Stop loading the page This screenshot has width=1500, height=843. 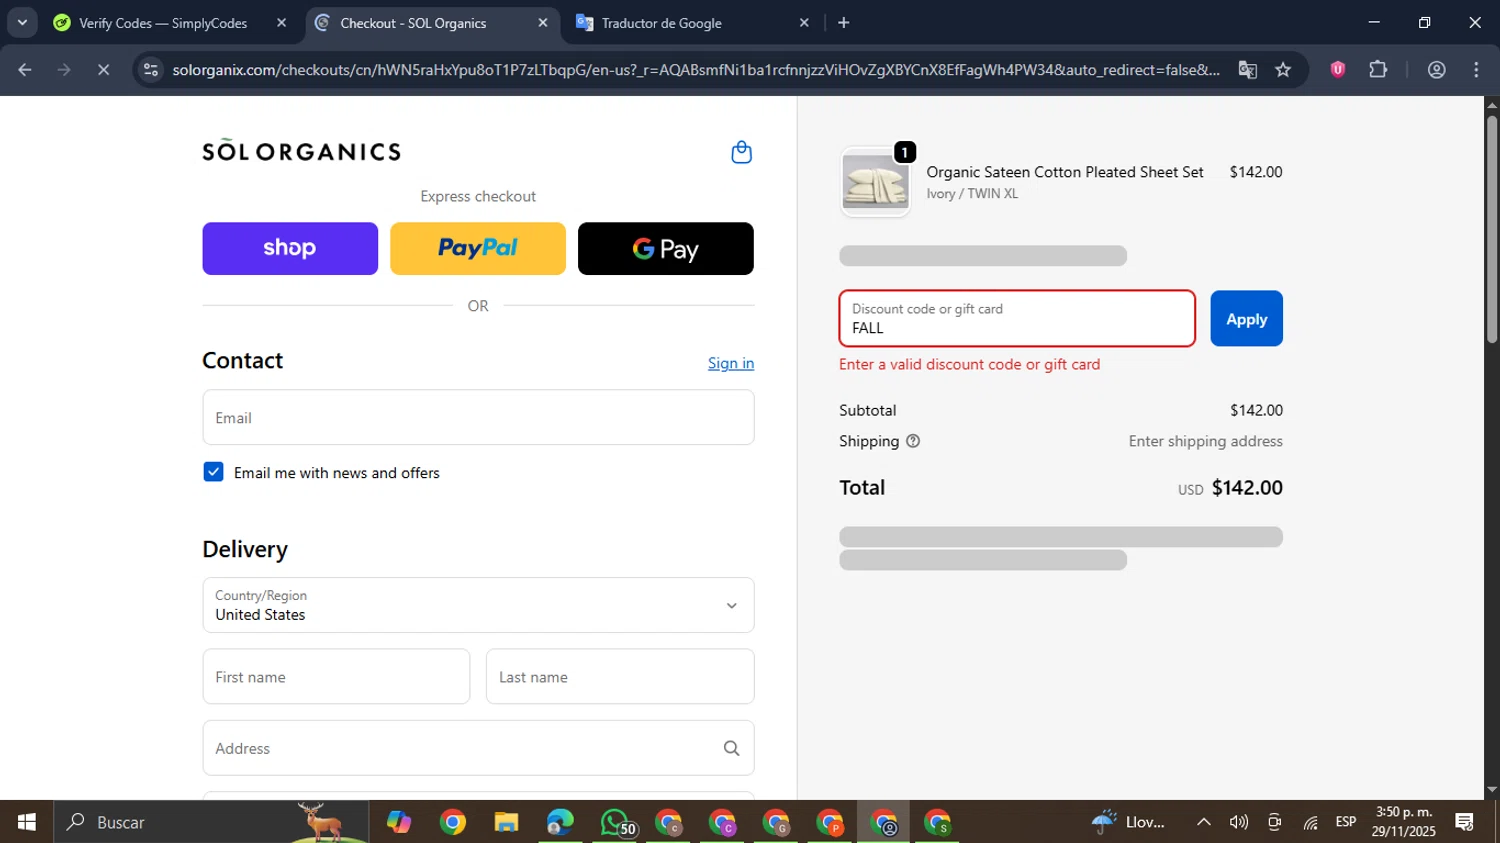(103, 70)
